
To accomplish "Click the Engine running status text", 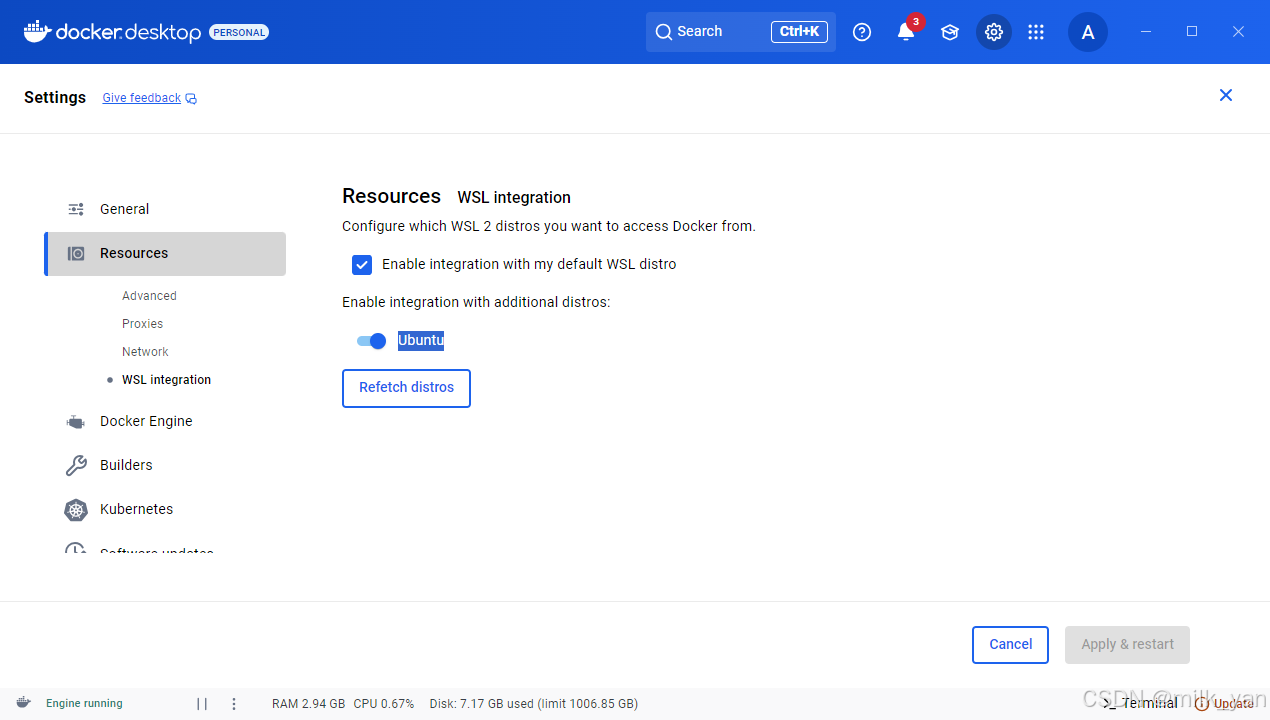I will [84, 704].
